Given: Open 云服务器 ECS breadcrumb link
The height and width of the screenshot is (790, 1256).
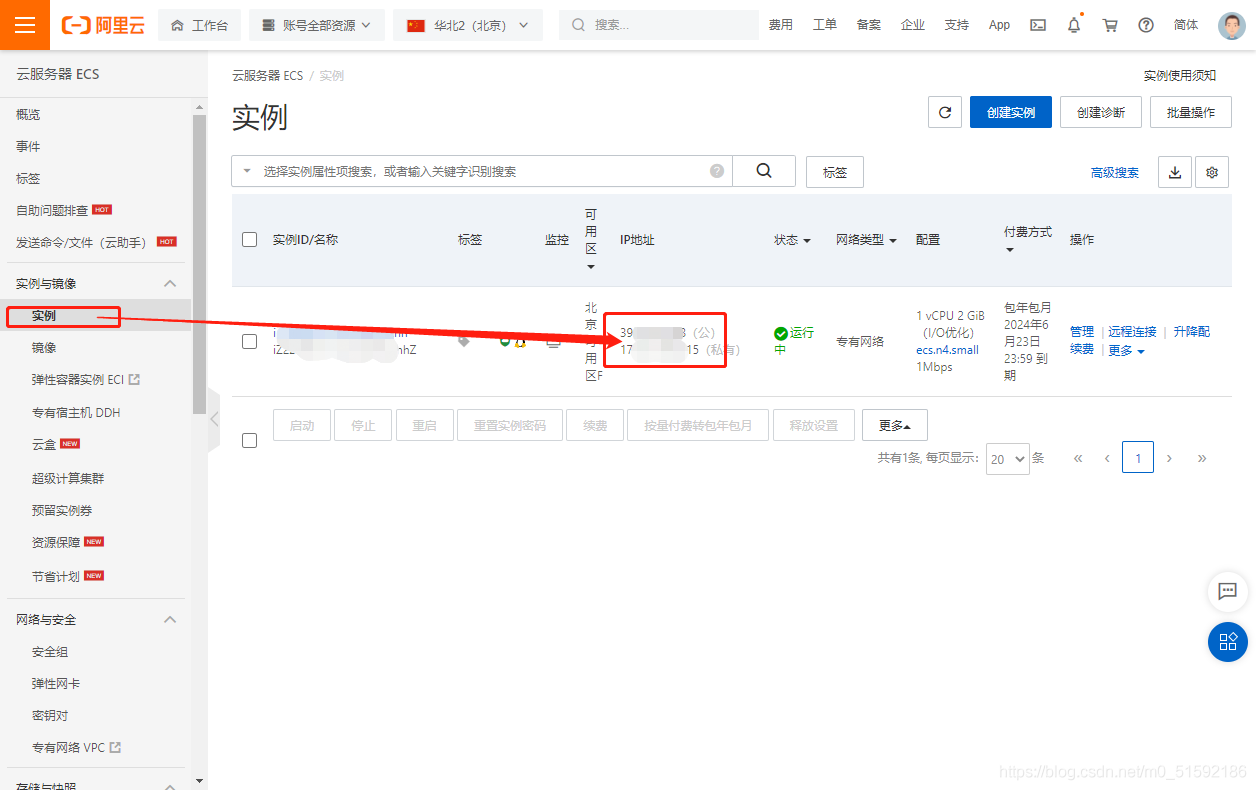Looking at the screenshot, I should click(267, 75).
